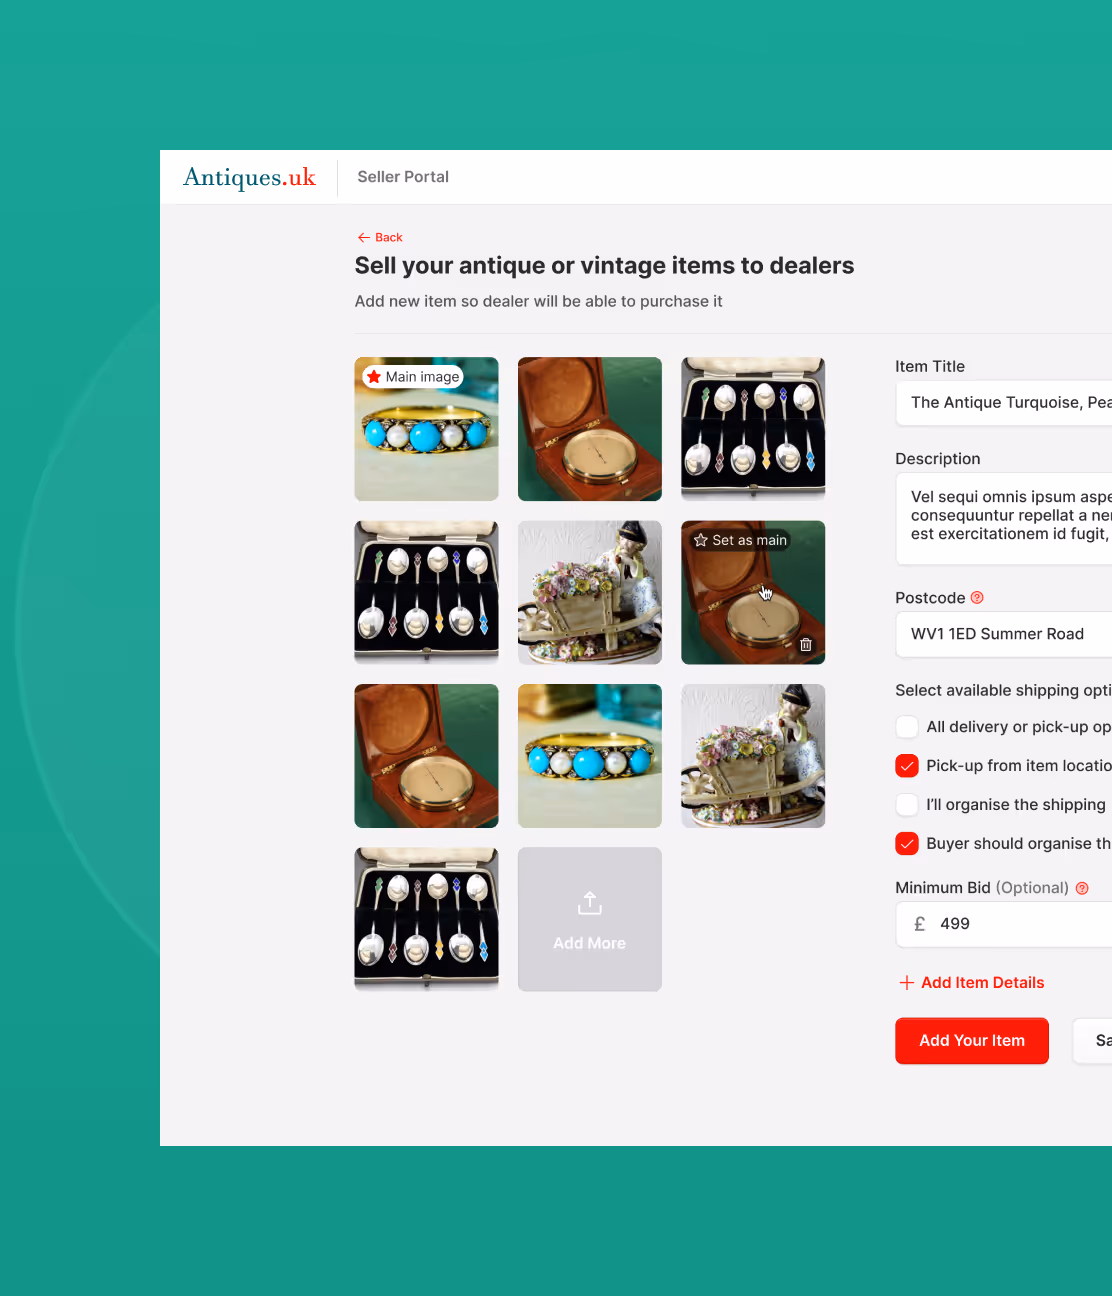Expand Add Item Details section
This screenshot has width=1112, height=1296.
click(x=982, y=983)
